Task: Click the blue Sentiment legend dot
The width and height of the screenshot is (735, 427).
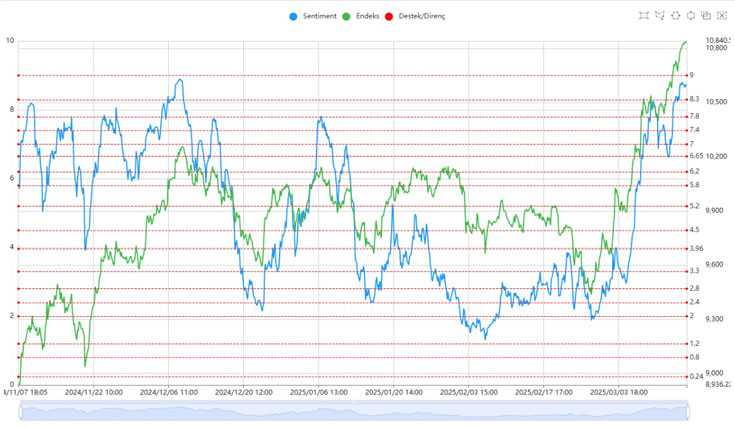Action: [x=293, y=17]
